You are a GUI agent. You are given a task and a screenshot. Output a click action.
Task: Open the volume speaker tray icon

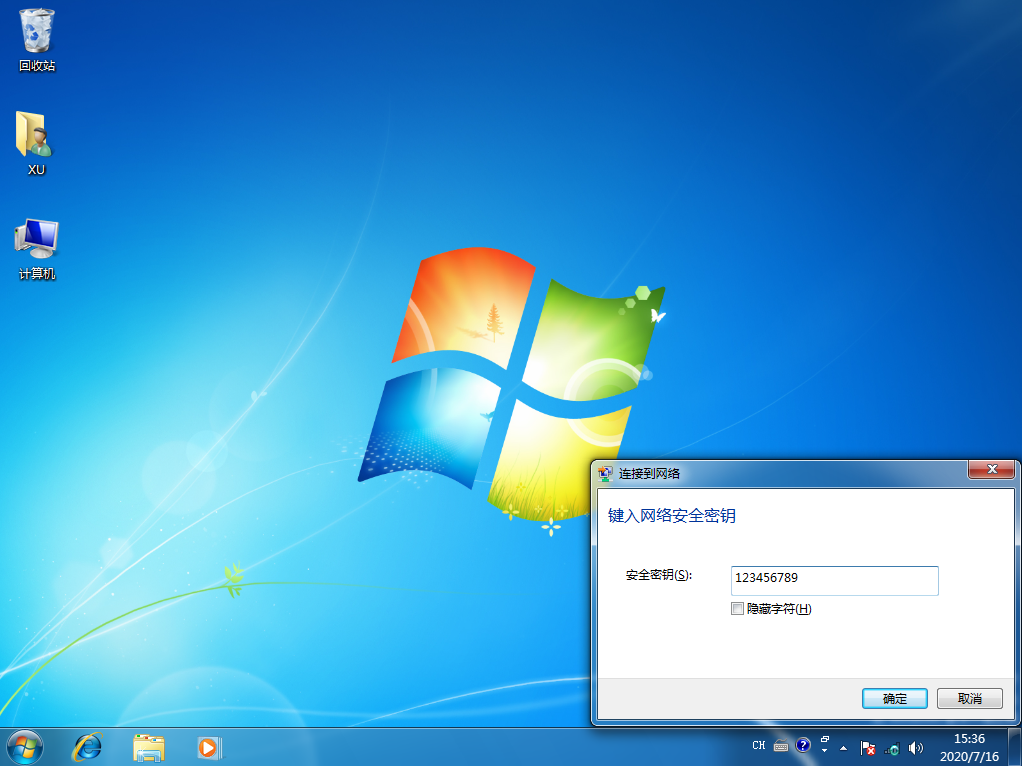916,748
